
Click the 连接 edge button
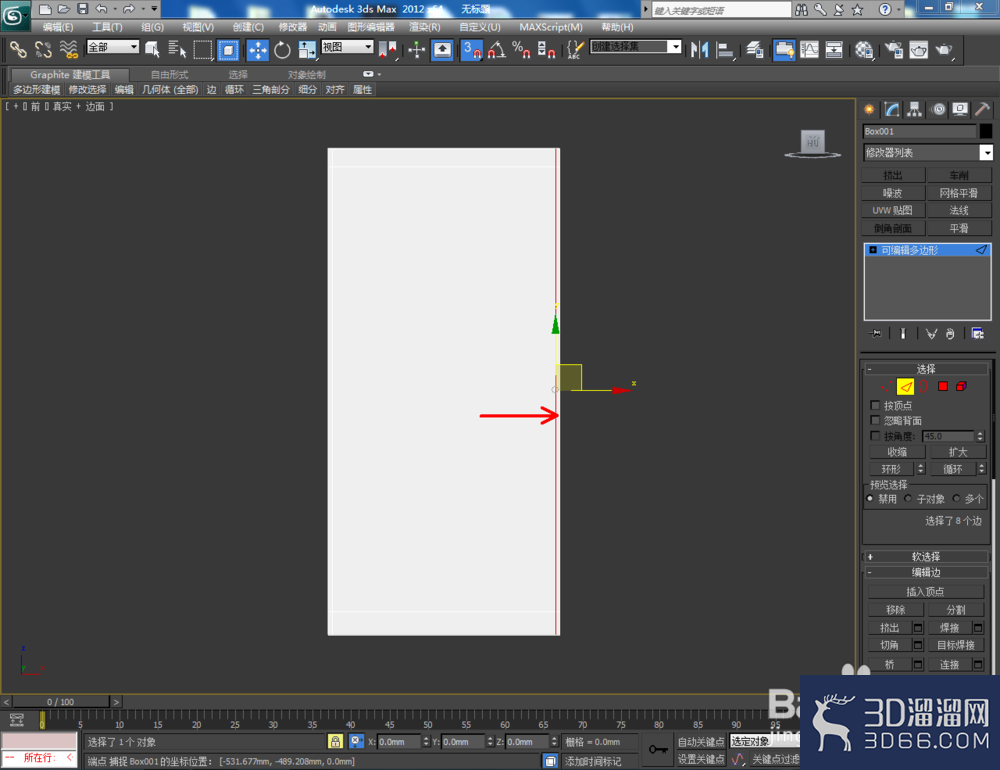coord(949,664)
